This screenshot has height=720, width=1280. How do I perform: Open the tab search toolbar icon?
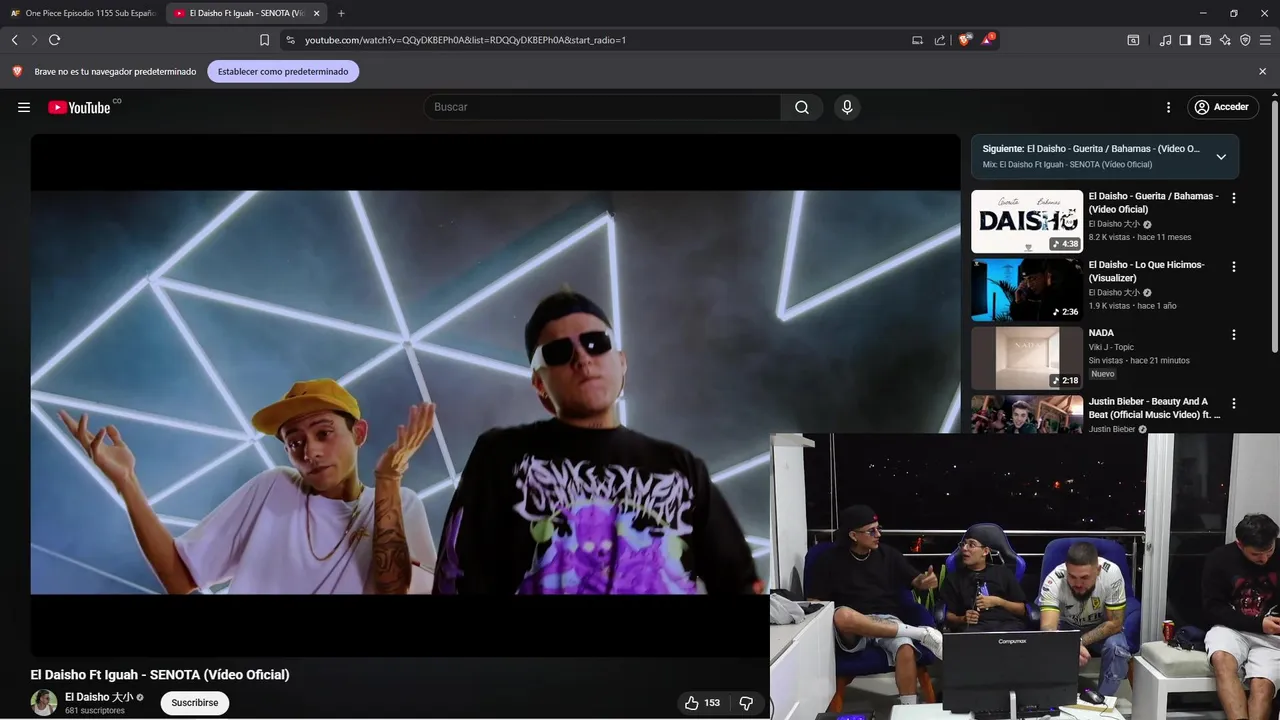tap(1133, 40)
